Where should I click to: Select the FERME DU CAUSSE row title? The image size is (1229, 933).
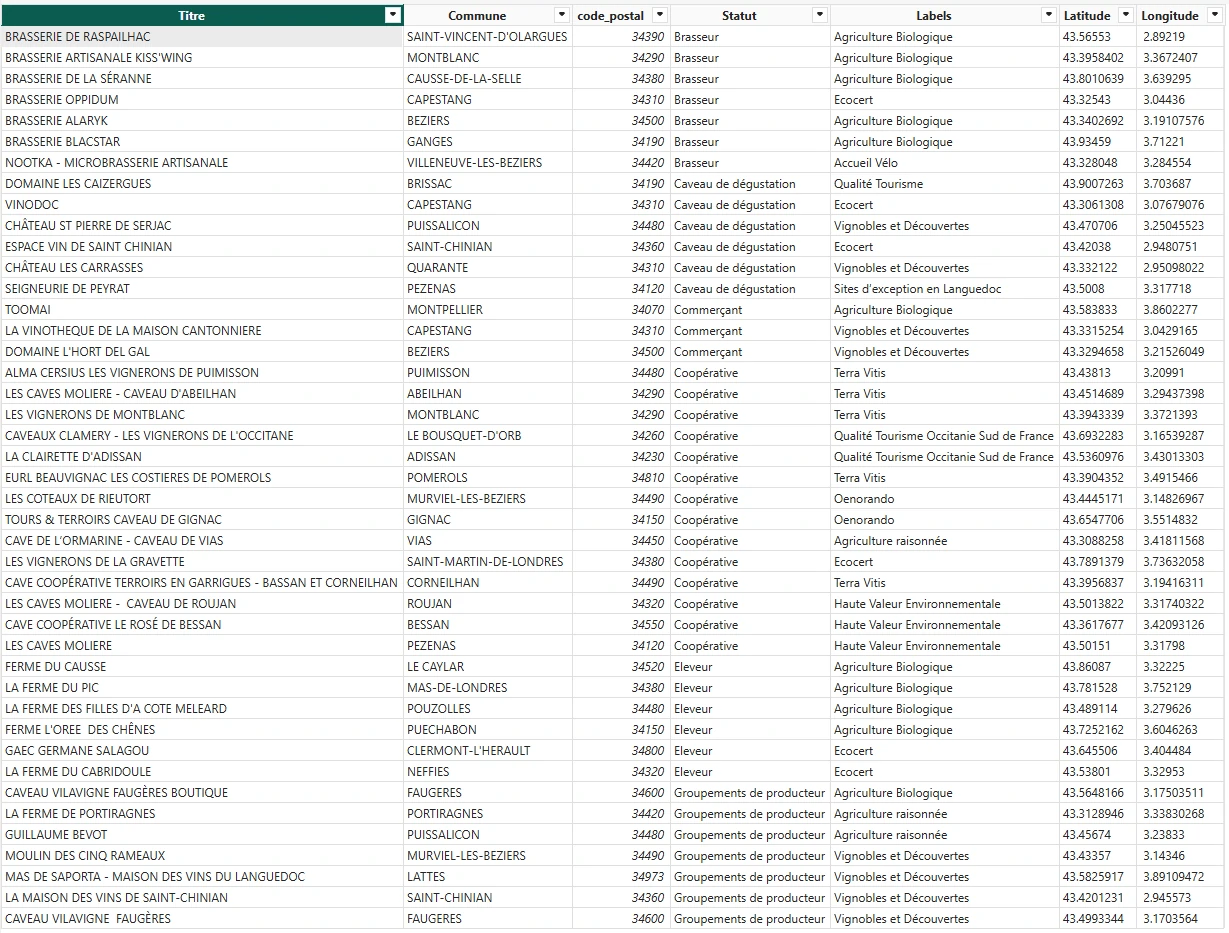[56, 667]
